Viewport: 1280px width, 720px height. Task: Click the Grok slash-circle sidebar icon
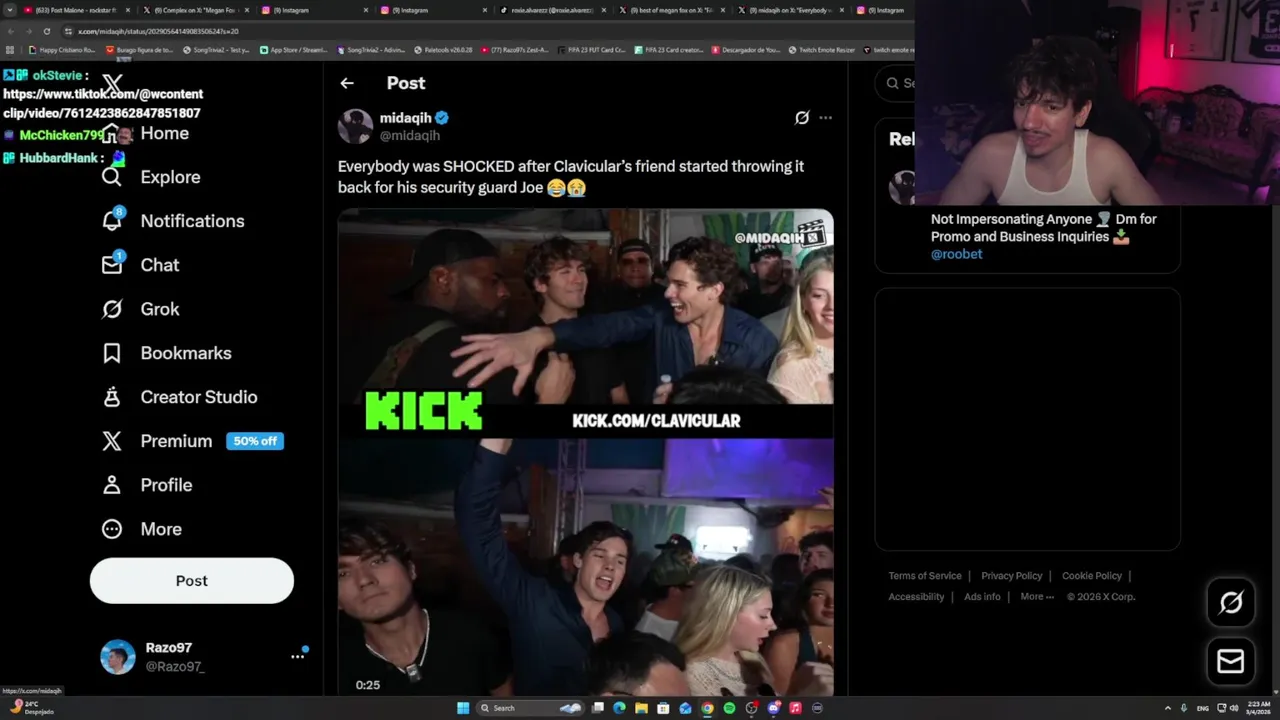[x=112, y=309]
